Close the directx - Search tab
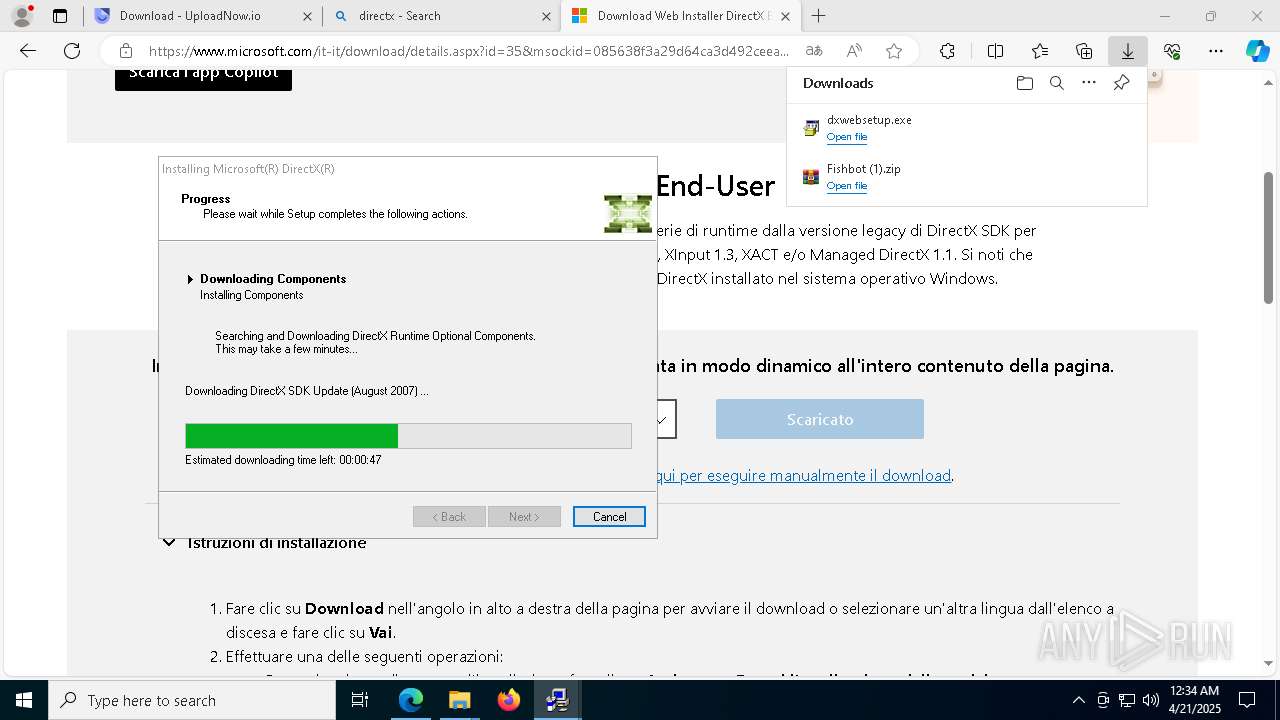Viewport: 1280px width, 720px height. 546,16
